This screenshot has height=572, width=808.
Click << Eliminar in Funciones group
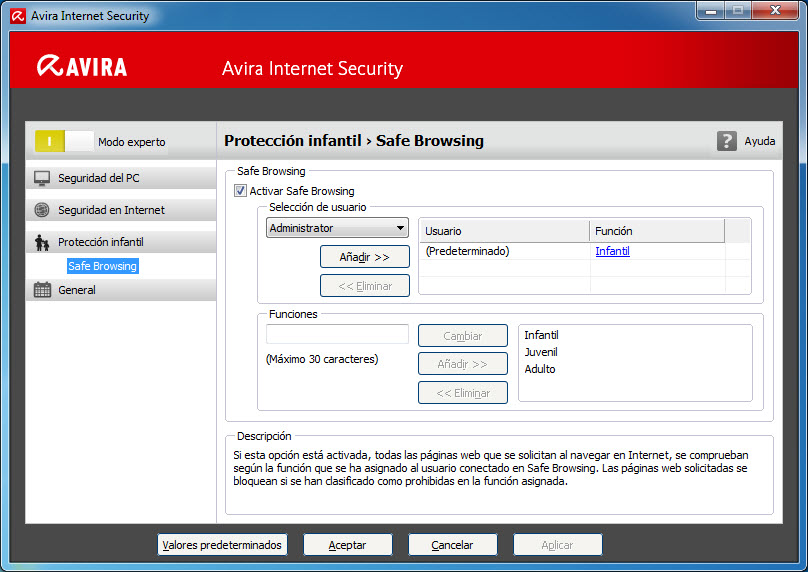[x=463, y=393]
